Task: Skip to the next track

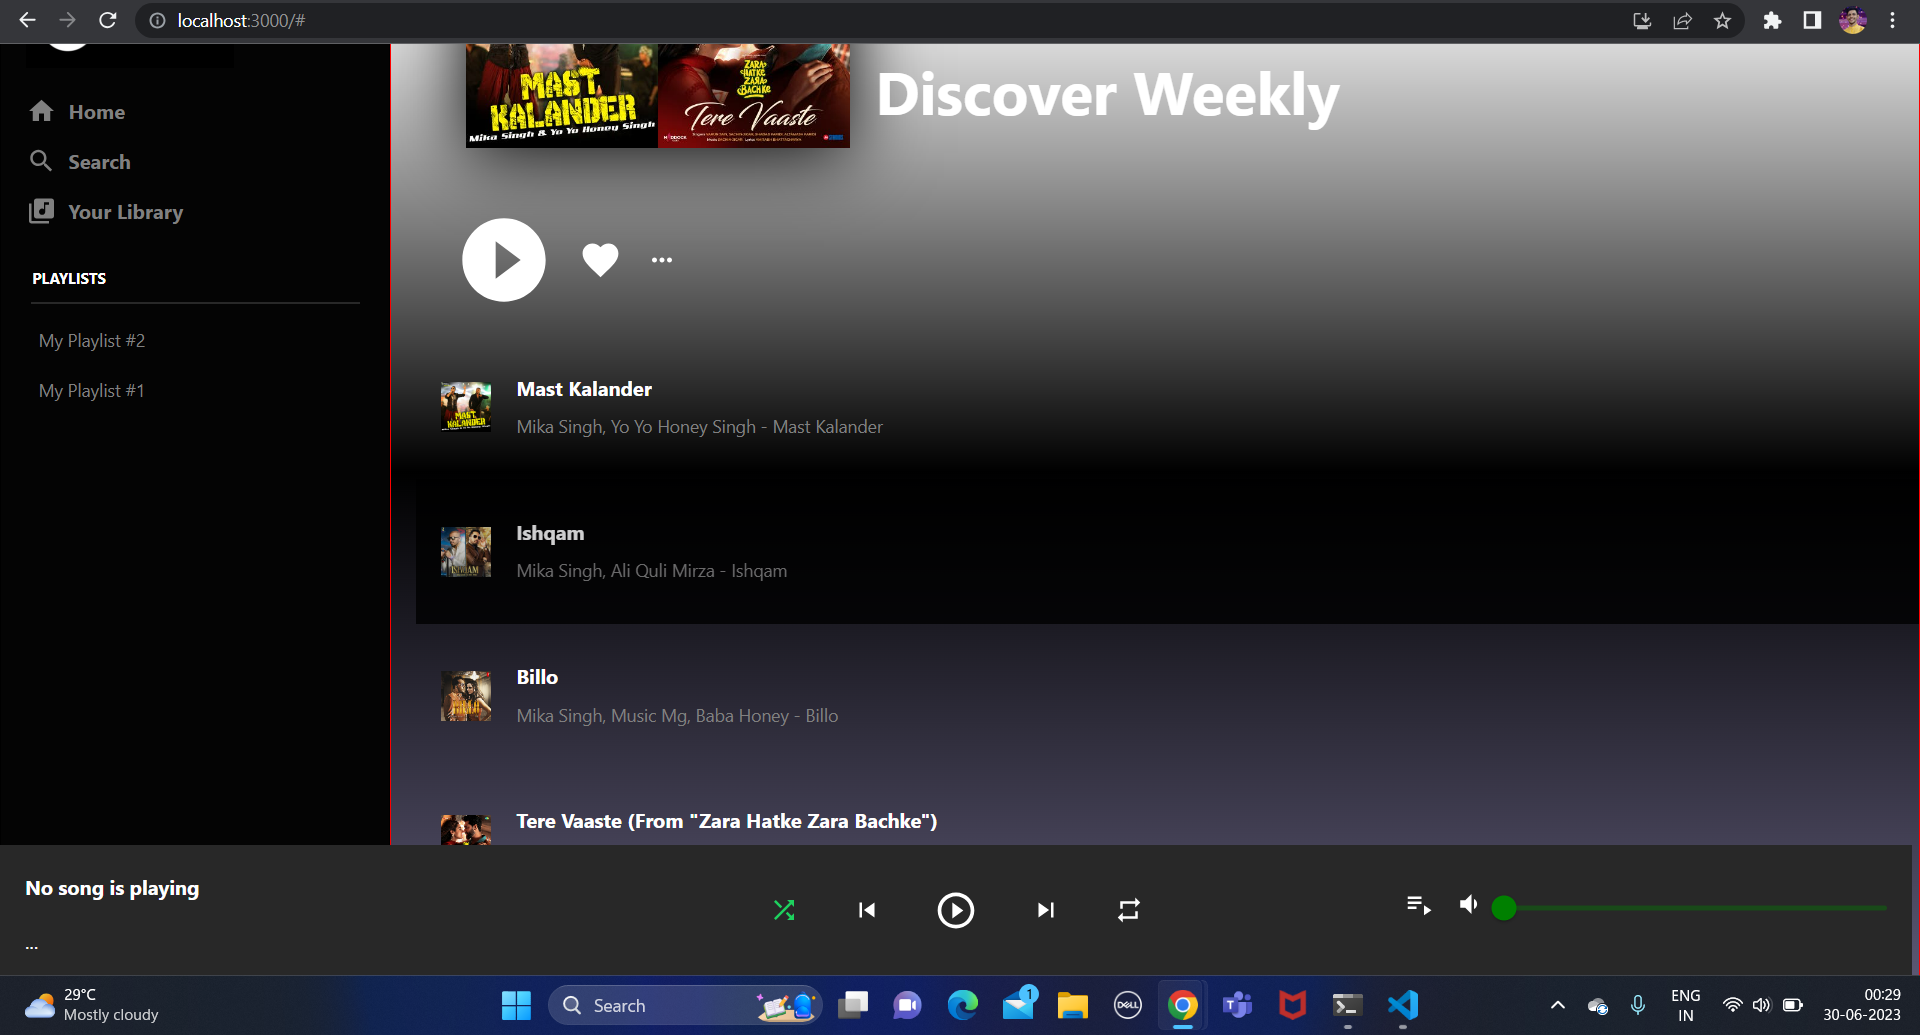Action: coord(1045,909)
